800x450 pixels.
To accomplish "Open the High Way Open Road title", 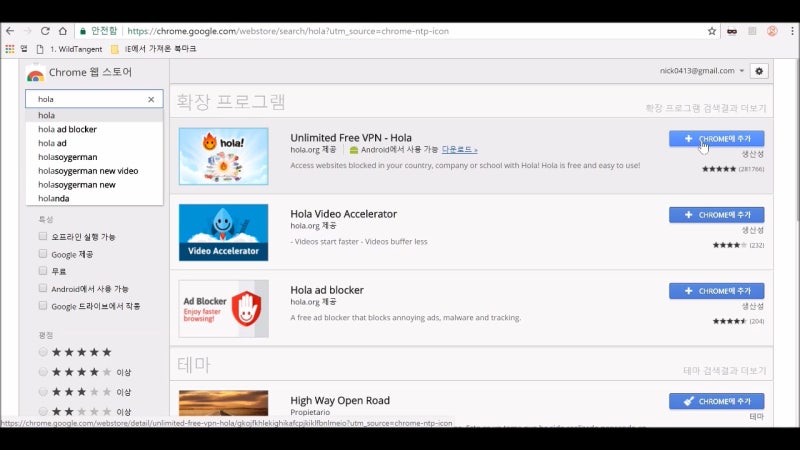I will click(340, 401).
